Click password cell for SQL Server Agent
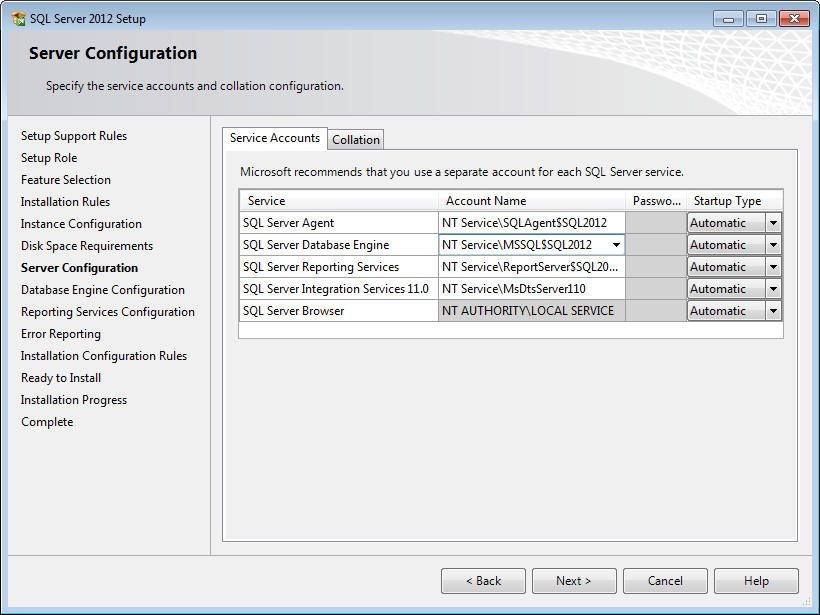 pyautogui.click(x=656, y=223)
